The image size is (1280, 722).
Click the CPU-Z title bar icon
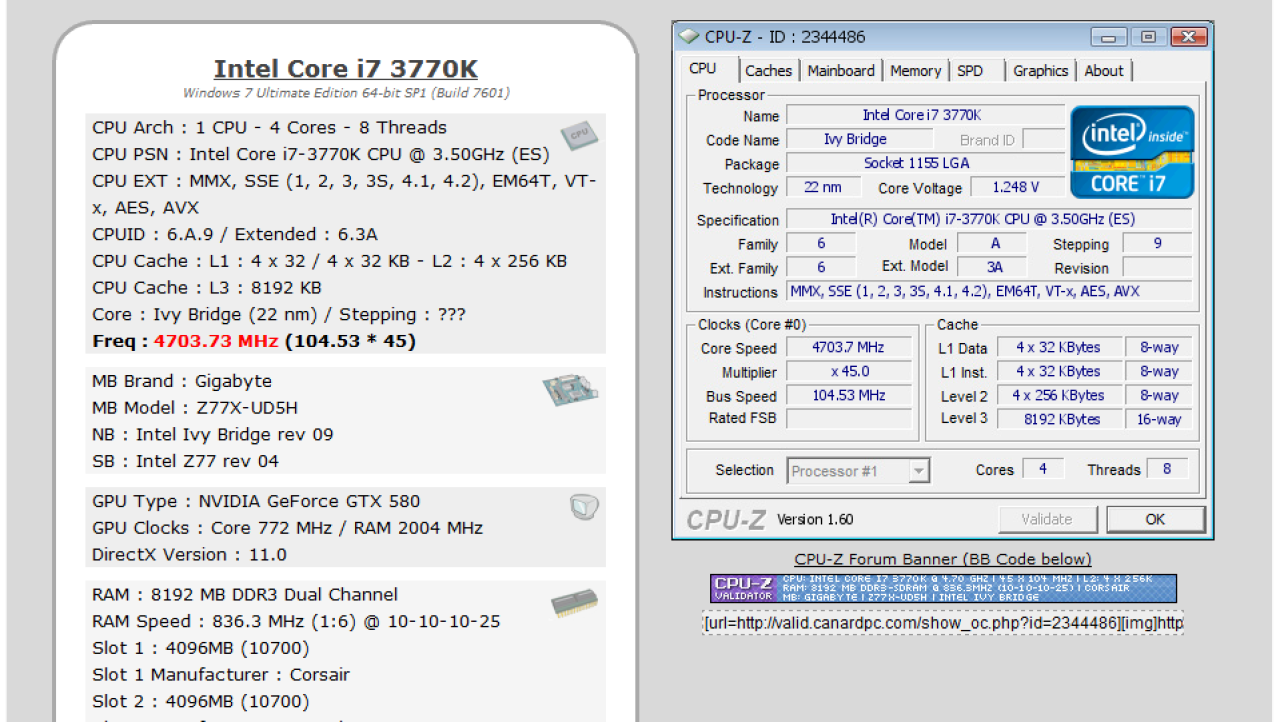(x=689, y=37)
